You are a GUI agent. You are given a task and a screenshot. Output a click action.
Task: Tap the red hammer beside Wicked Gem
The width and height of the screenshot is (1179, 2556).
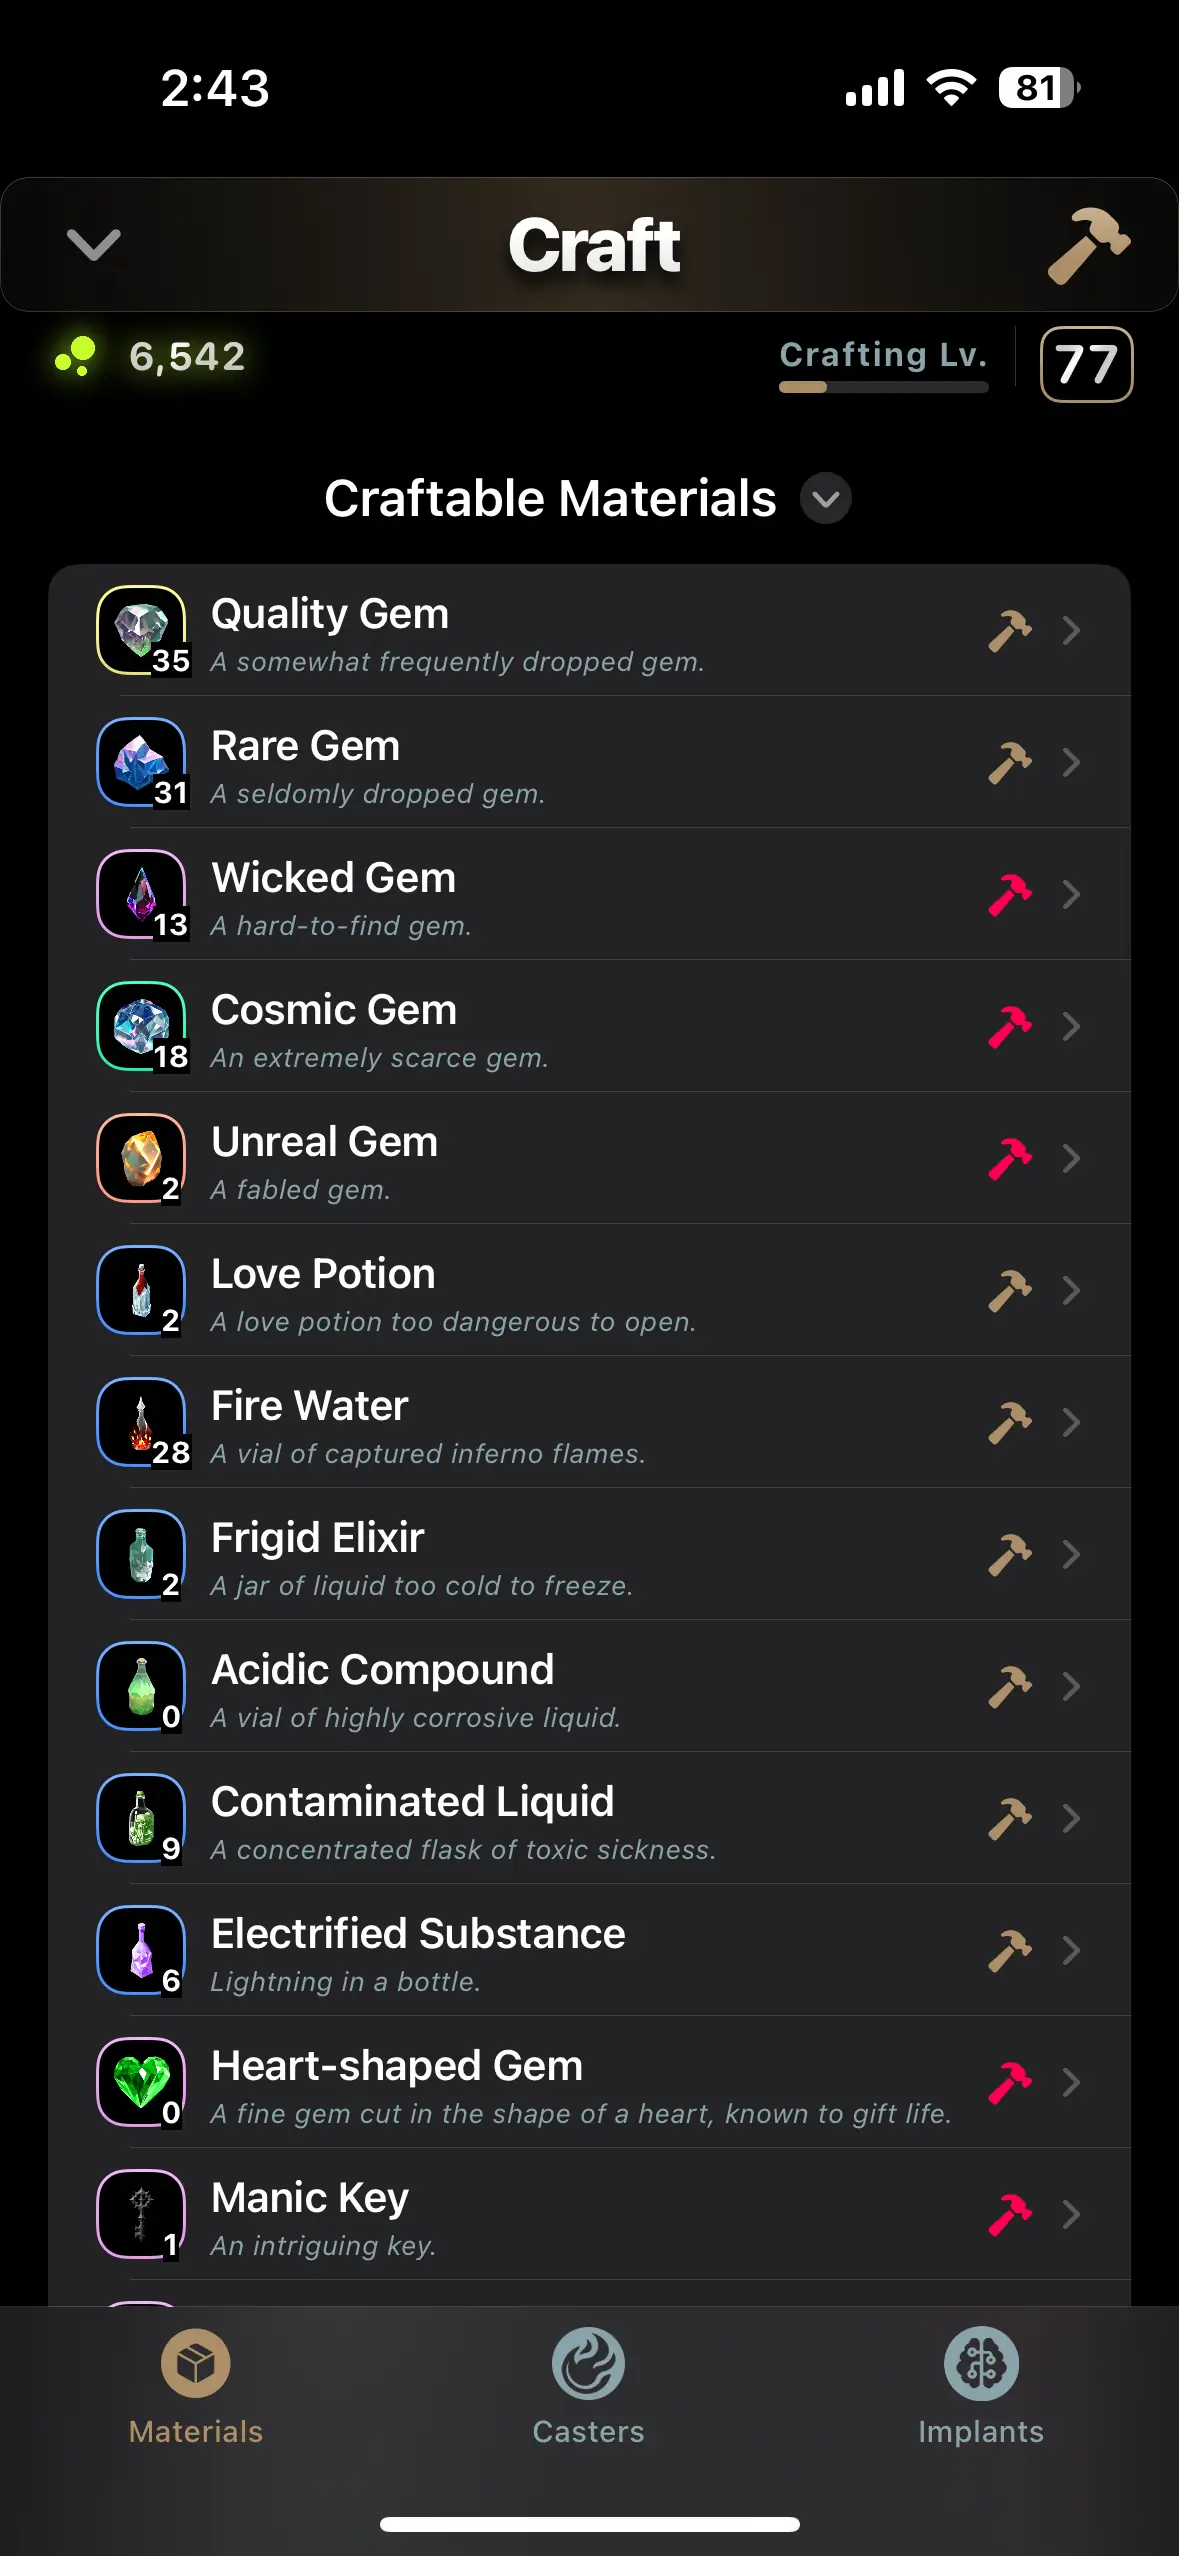click(x=1009, y=894)
